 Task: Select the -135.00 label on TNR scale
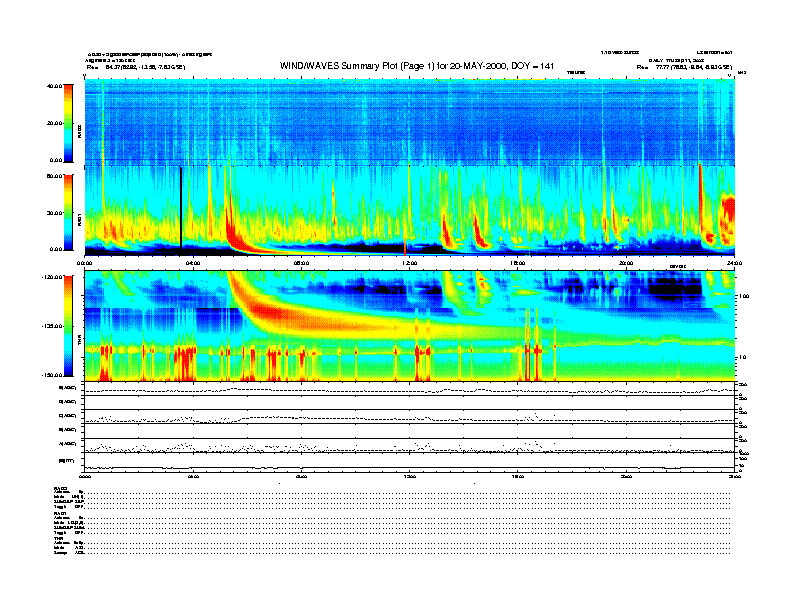click(52, 326)
